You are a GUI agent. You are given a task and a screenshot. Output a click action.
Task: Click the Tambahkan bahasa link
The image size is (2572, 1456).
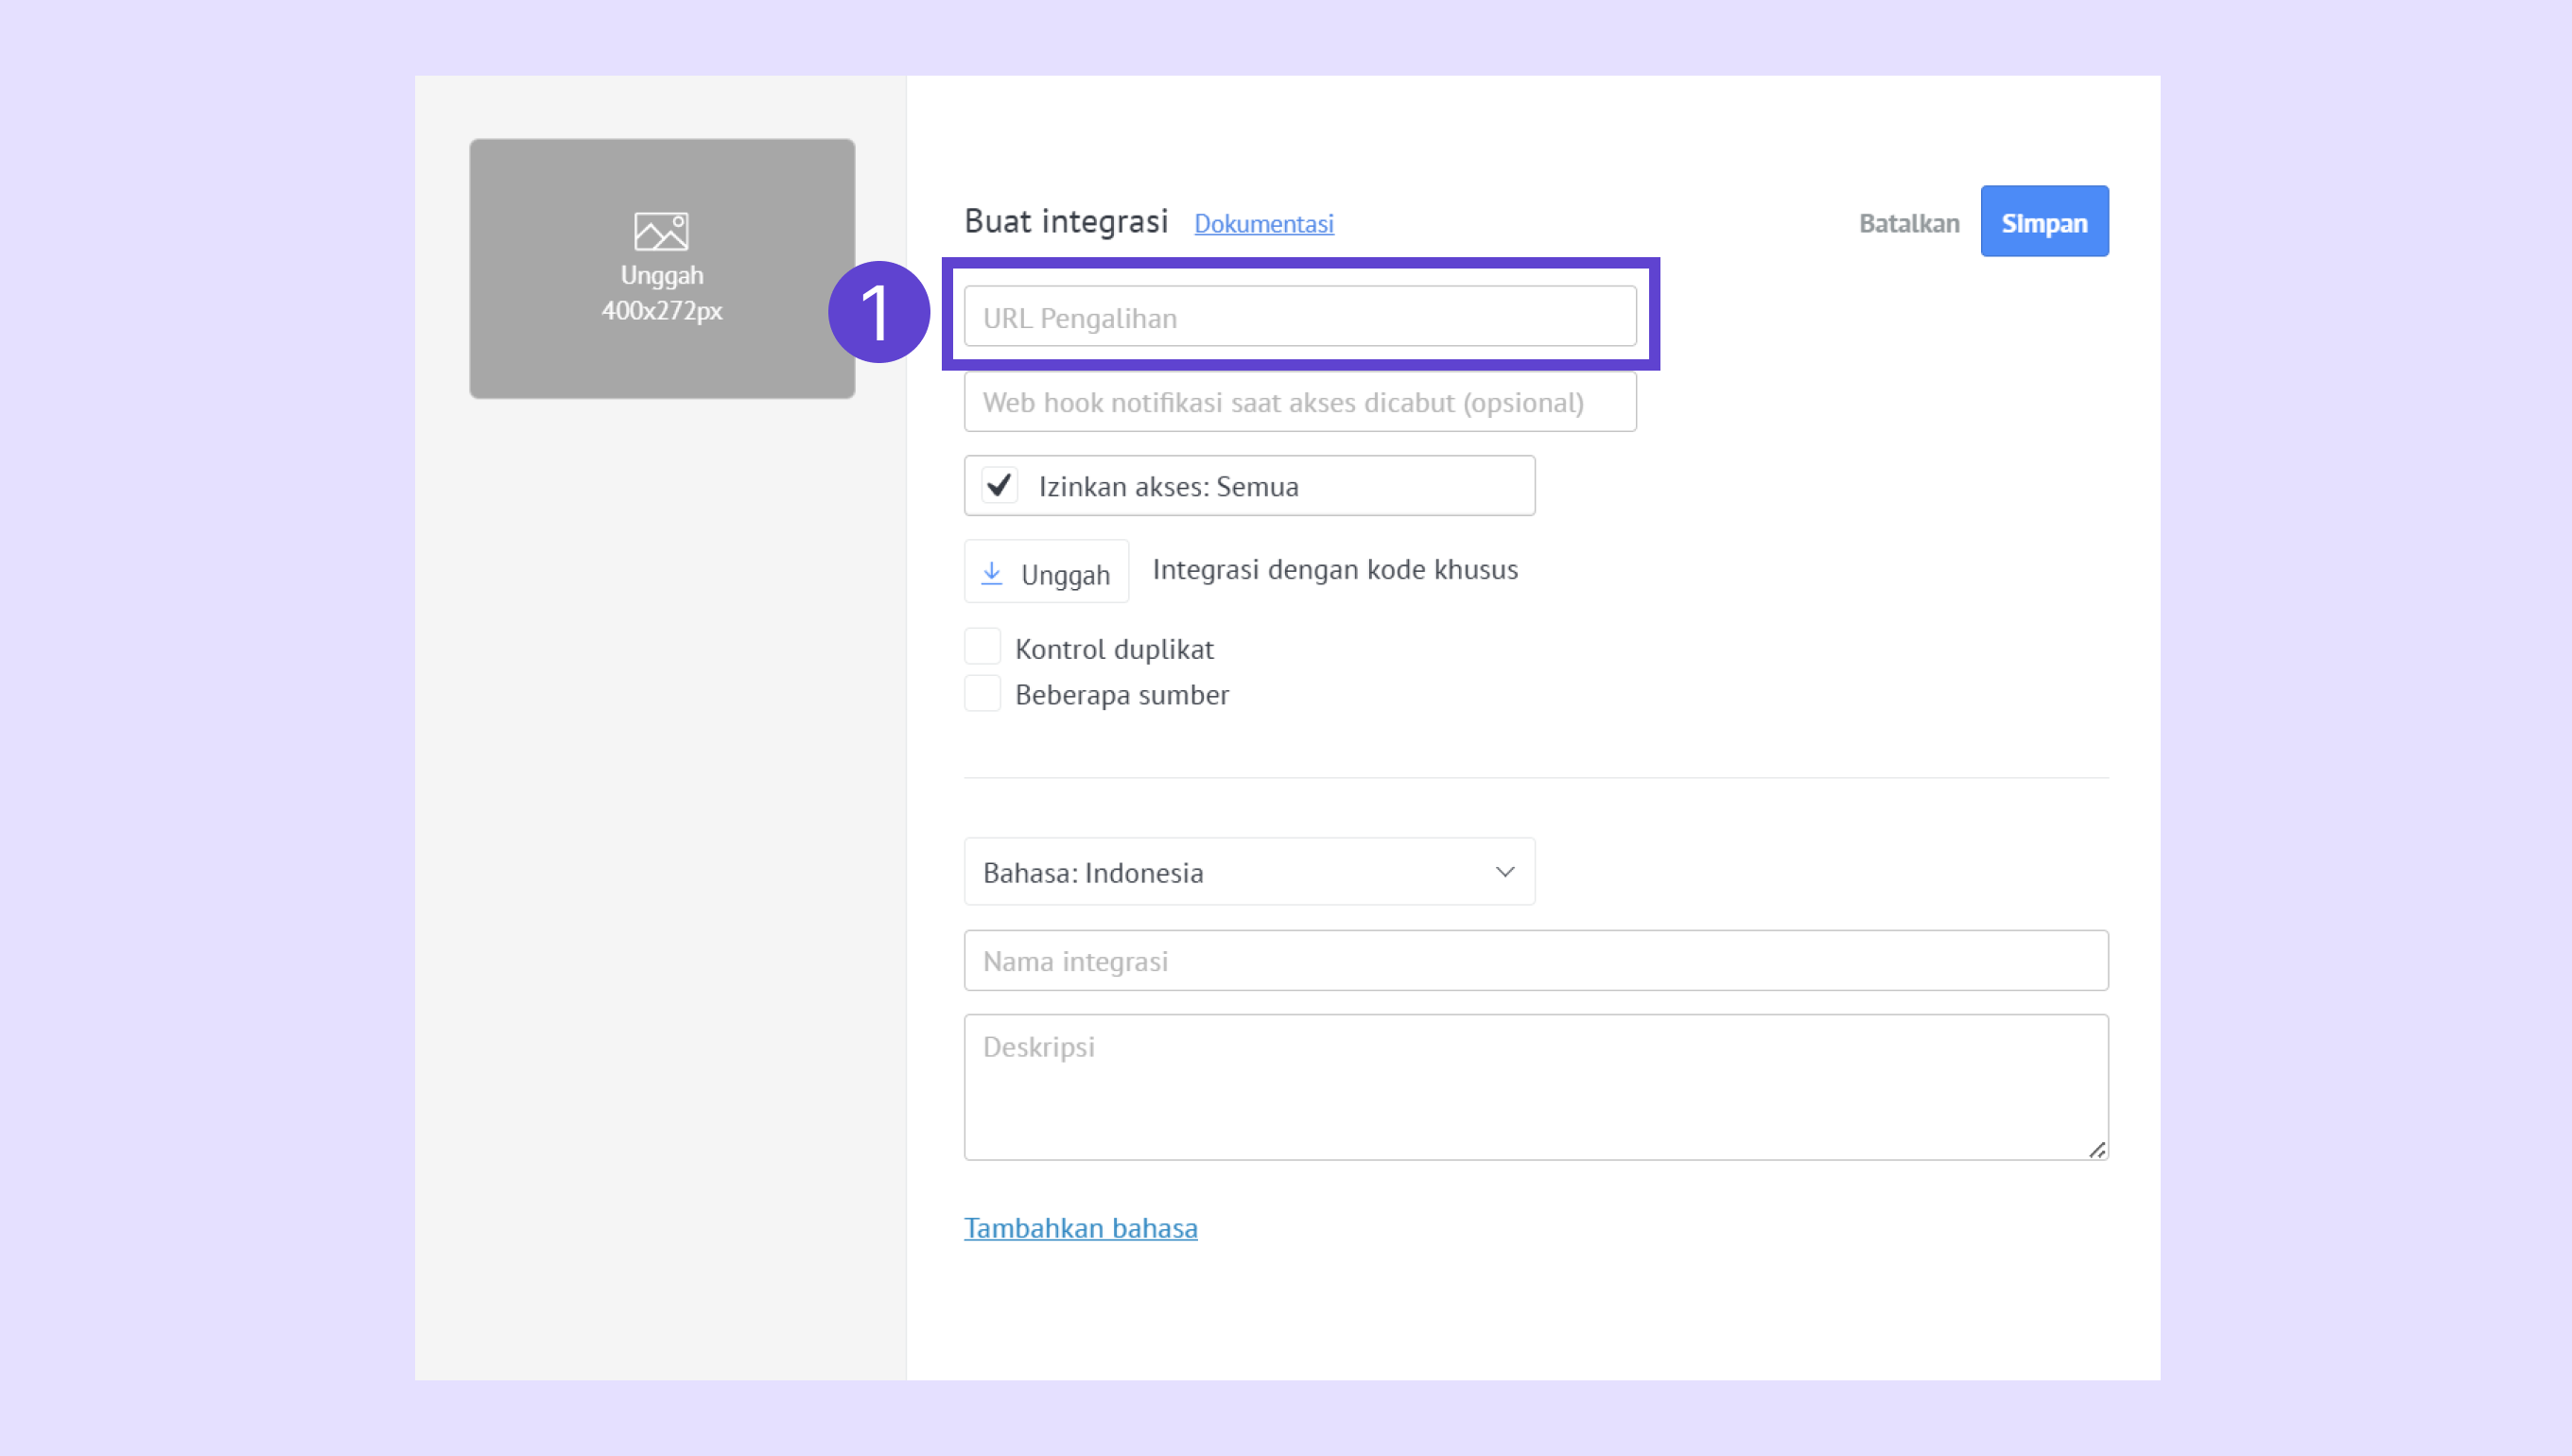(1080, 1227)
